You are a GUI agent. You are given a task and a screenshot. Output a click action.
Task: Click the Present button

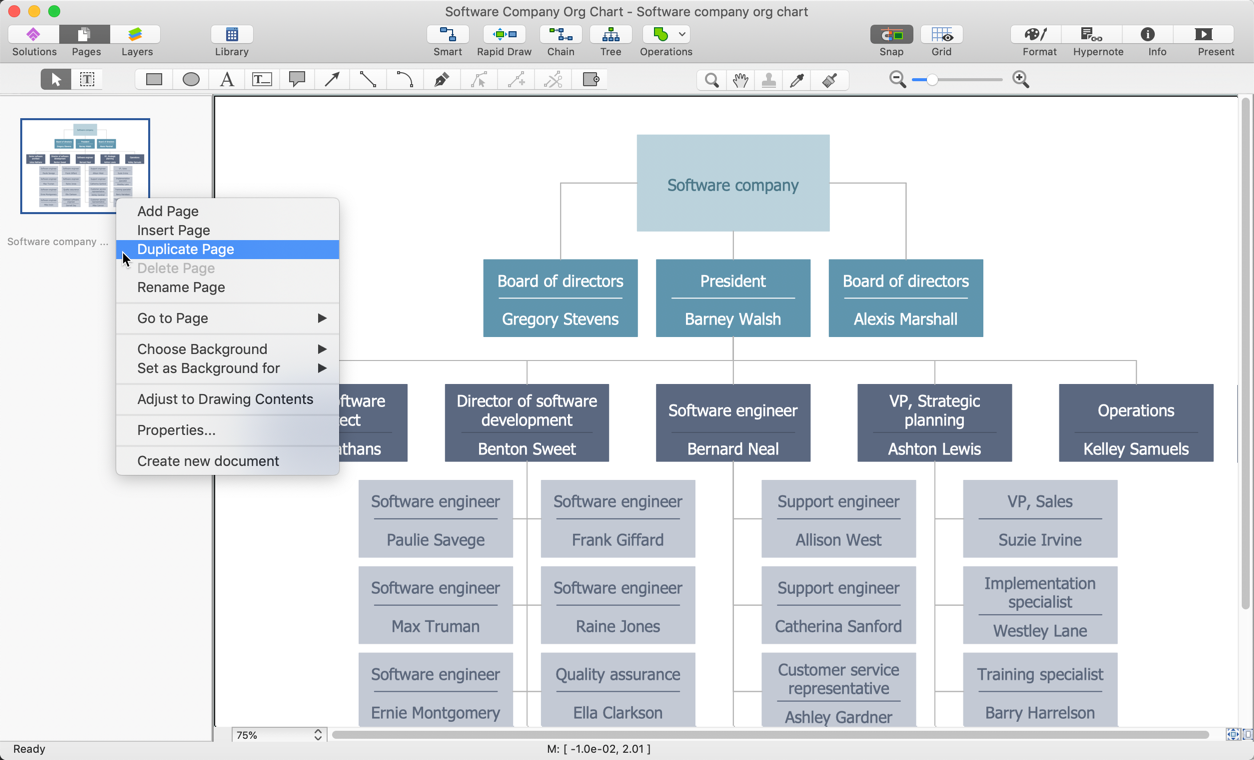[x=1215, y=40]
